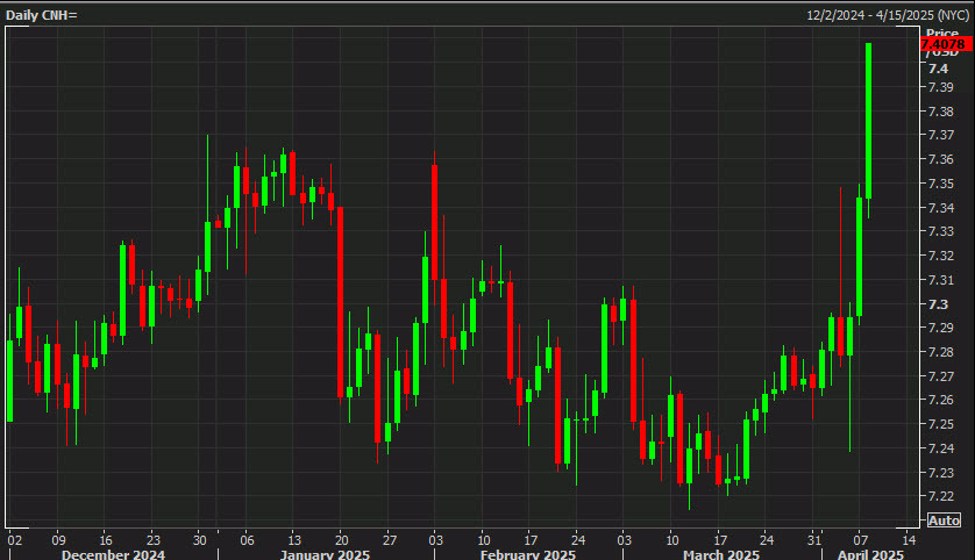The height and width of the screenshot is (560, 975).
Task: Click the 7.28 price axis label
Action: pyautogui.click(x=940, y=352)
